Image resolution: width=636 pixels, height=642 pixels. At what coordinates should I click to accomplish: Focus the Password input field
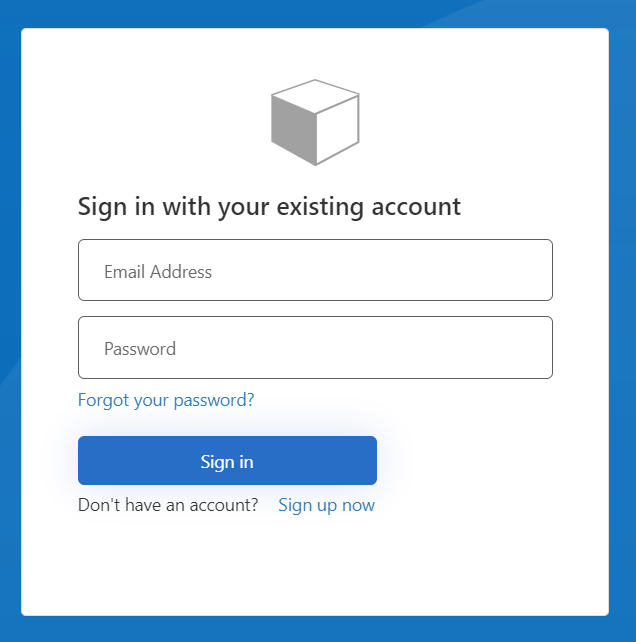(315, 348)
